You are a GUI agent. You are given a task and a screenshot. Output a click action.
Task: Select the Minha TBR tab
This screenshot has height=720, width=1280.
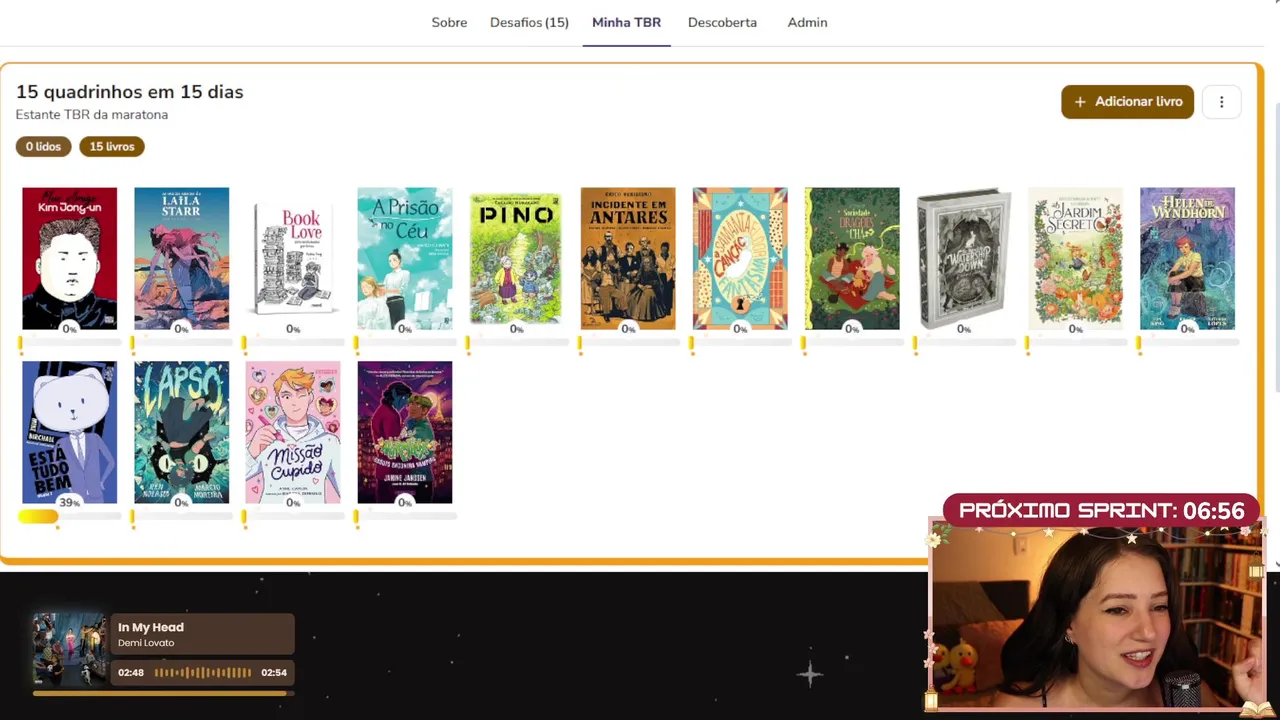point(626,22)
